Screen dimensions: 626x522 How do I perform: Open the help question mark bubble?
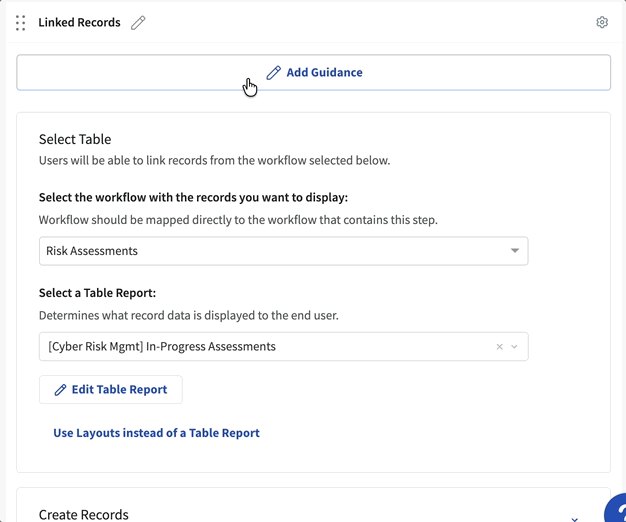coord(617,511)
